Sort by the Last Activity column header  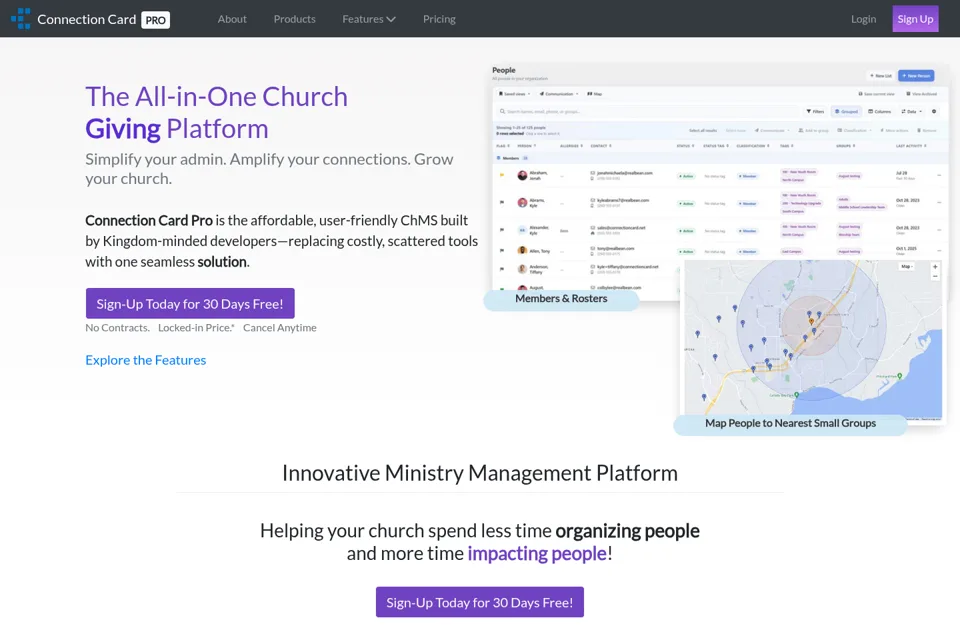pos(911,146)
